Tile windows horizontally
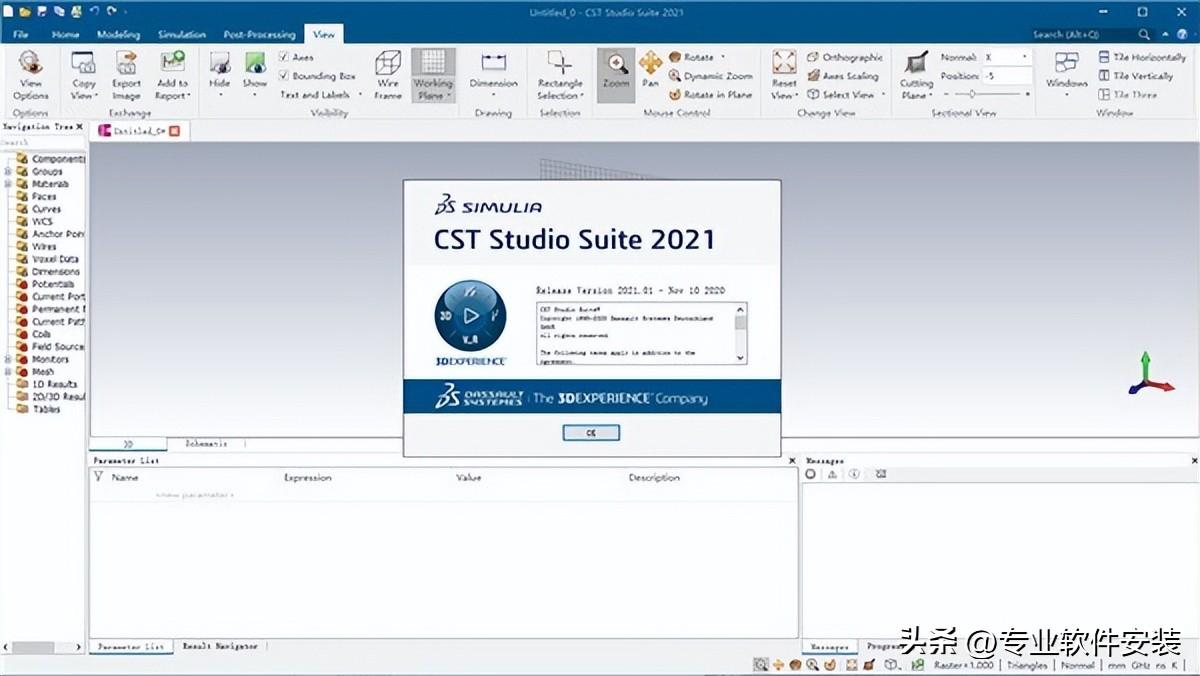 click(x=1141, y=58)
